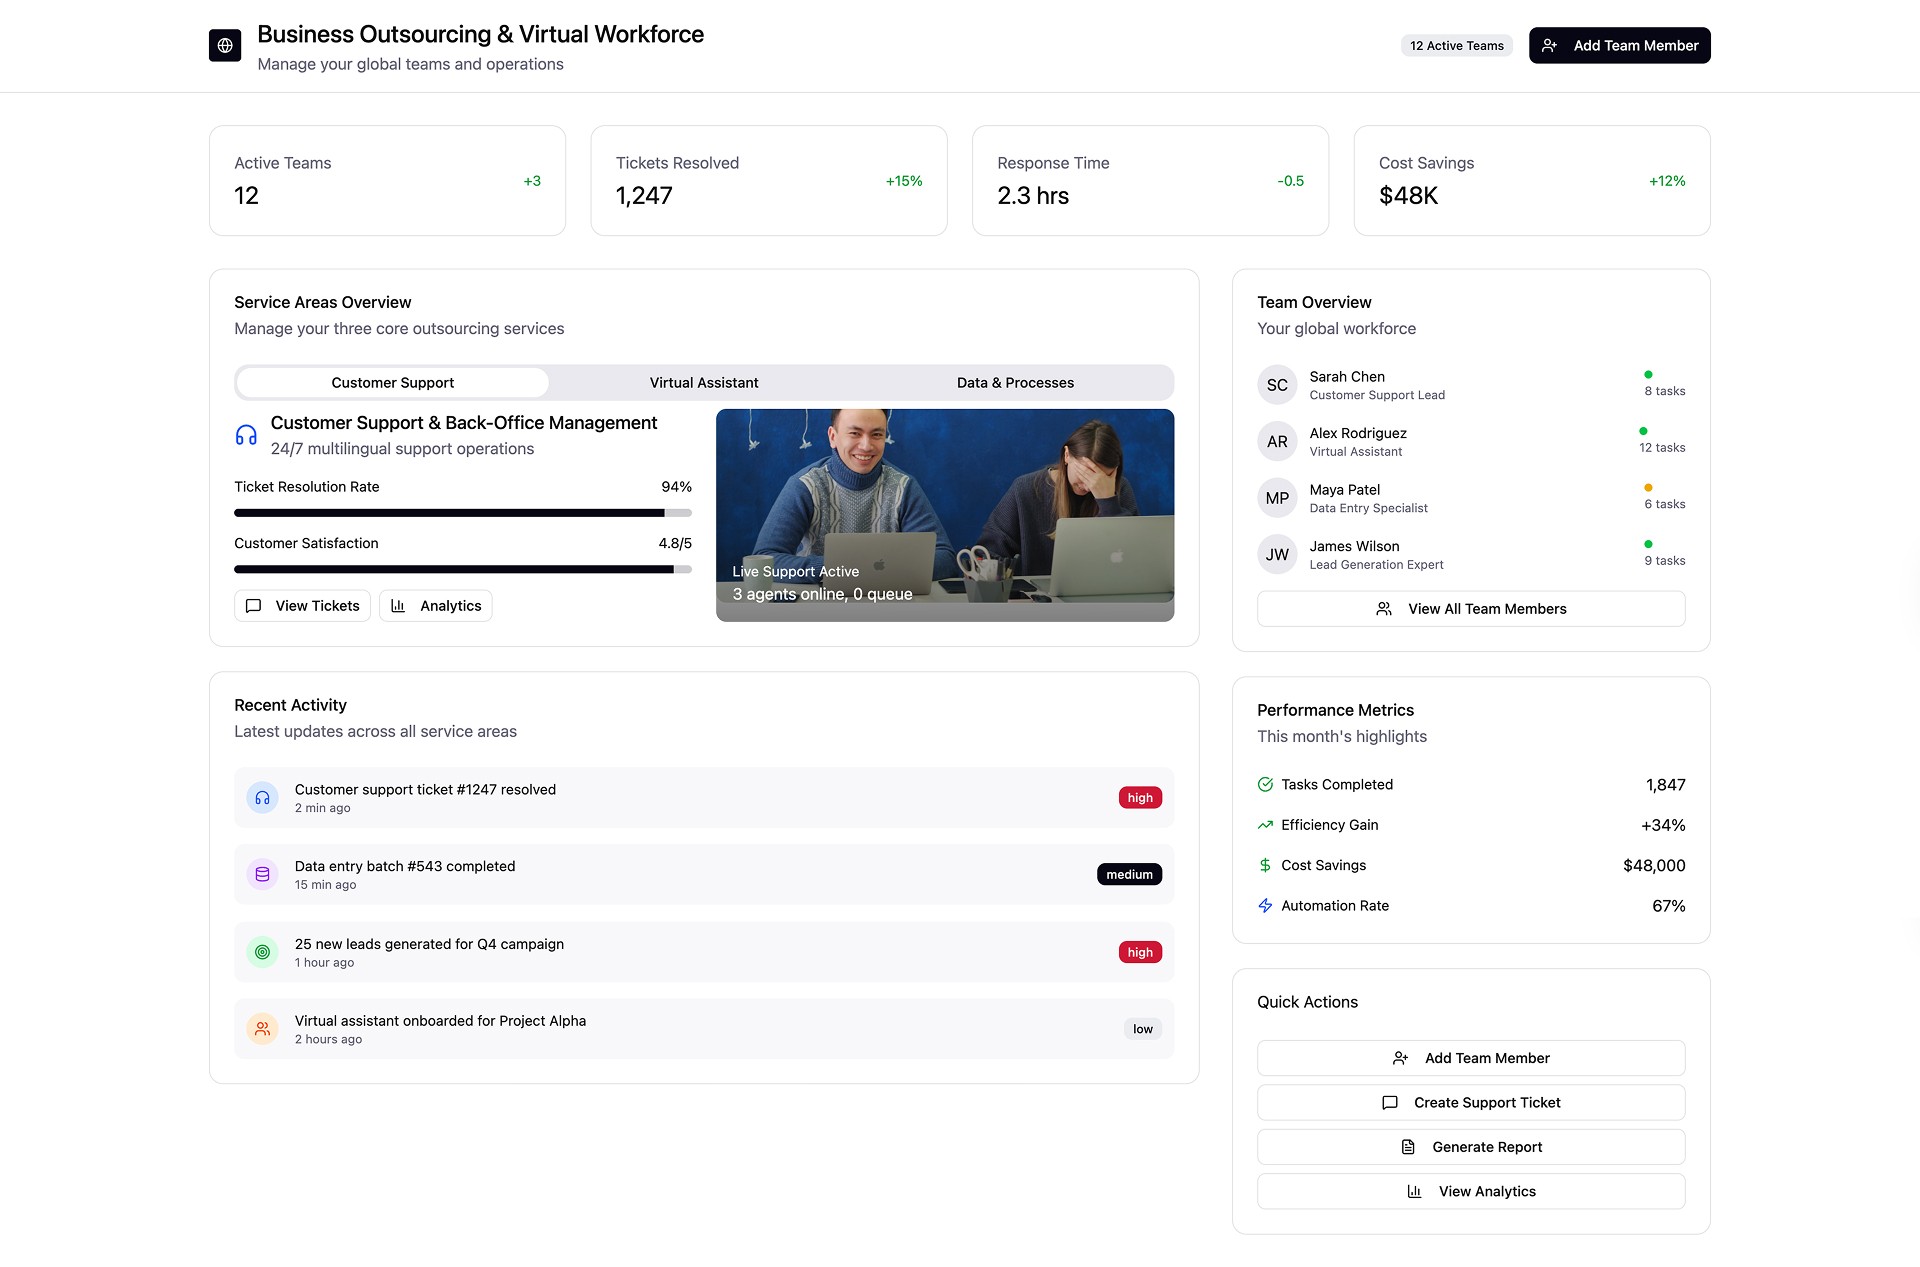Click the Efficiency Gain trend arrow icon
The image size is (1920, 1267).
click(1265, 825)
